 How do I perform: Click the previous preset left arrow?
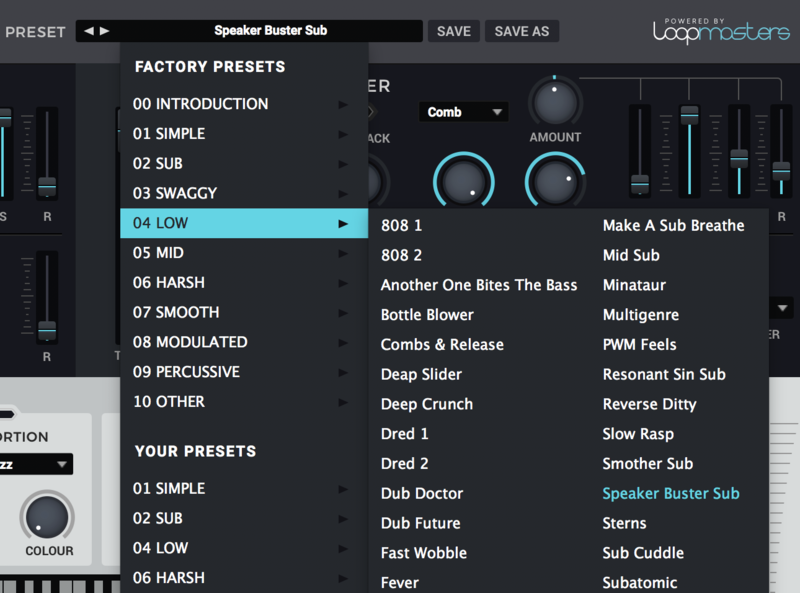(88, 31)
